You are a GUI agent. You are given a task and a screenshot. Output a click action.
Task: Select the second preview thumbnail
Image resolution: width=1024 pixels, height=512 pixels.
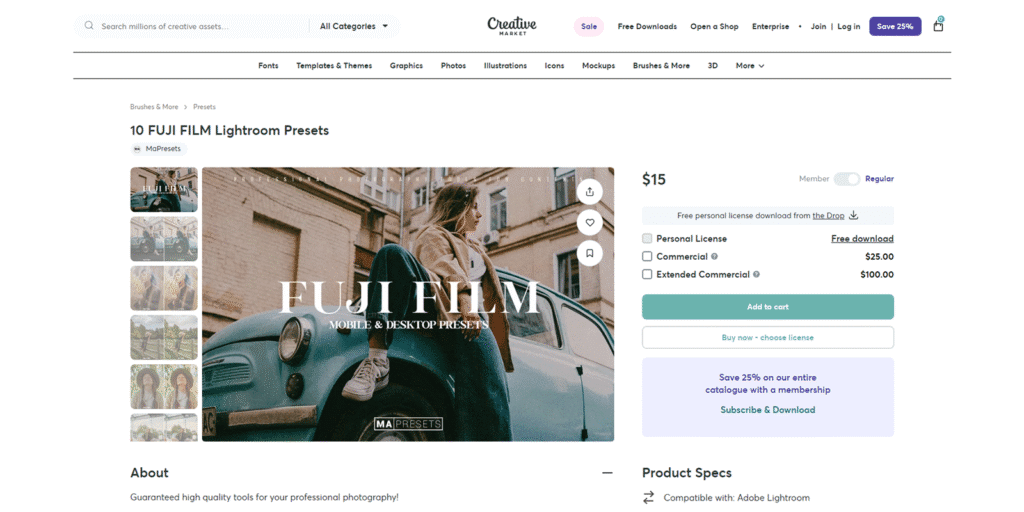coord(164,239)
